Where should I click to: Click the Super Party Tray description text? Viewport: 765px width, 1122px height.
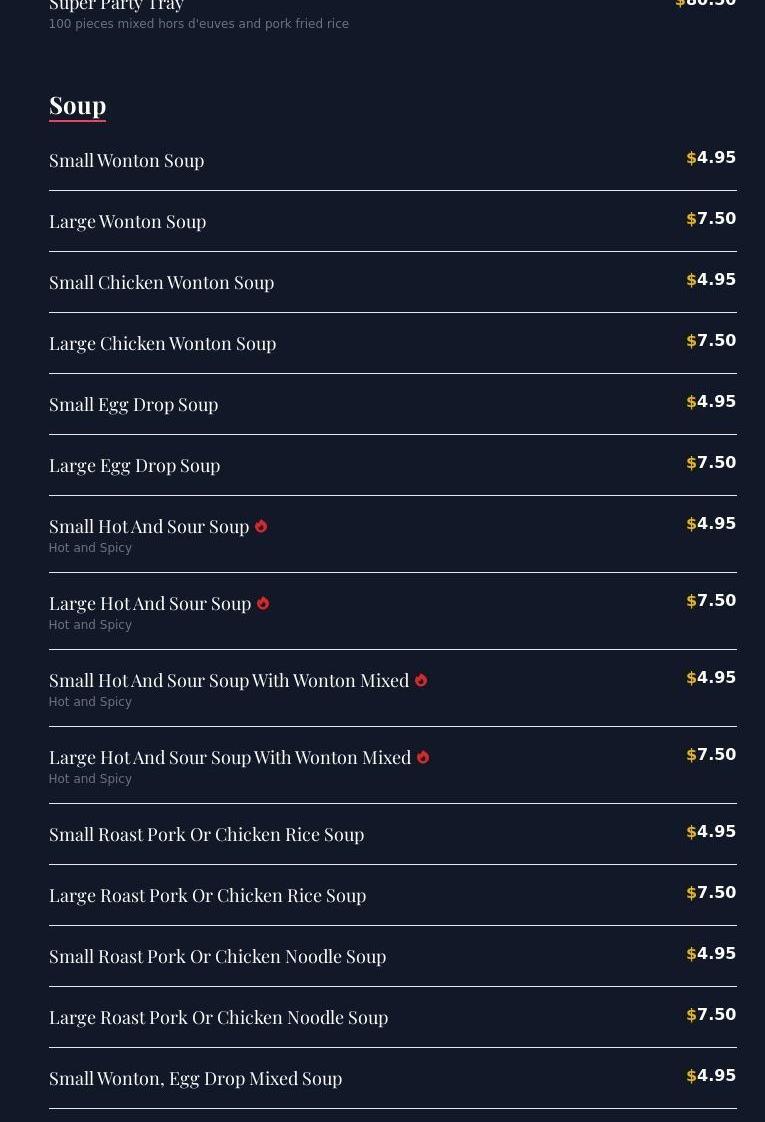[x=198, y=24]
